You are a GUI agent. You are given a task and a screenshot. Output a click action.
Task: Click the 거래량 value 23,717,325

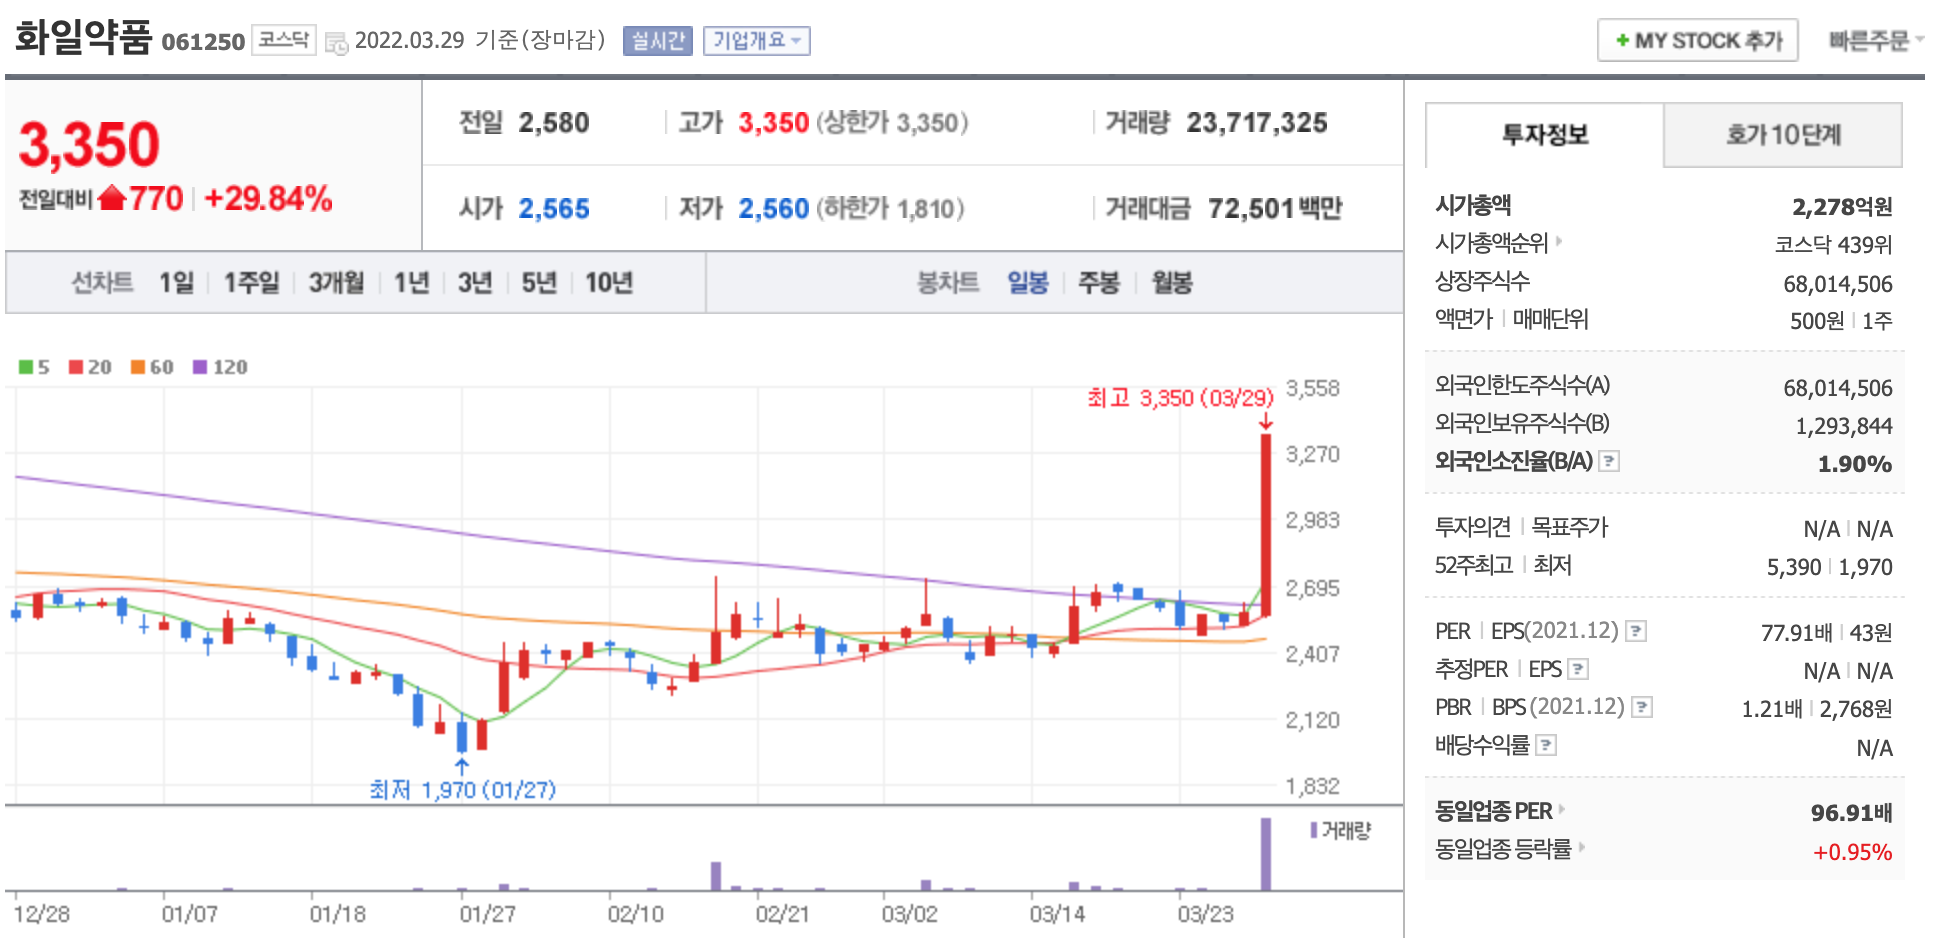pos(1257,123)
